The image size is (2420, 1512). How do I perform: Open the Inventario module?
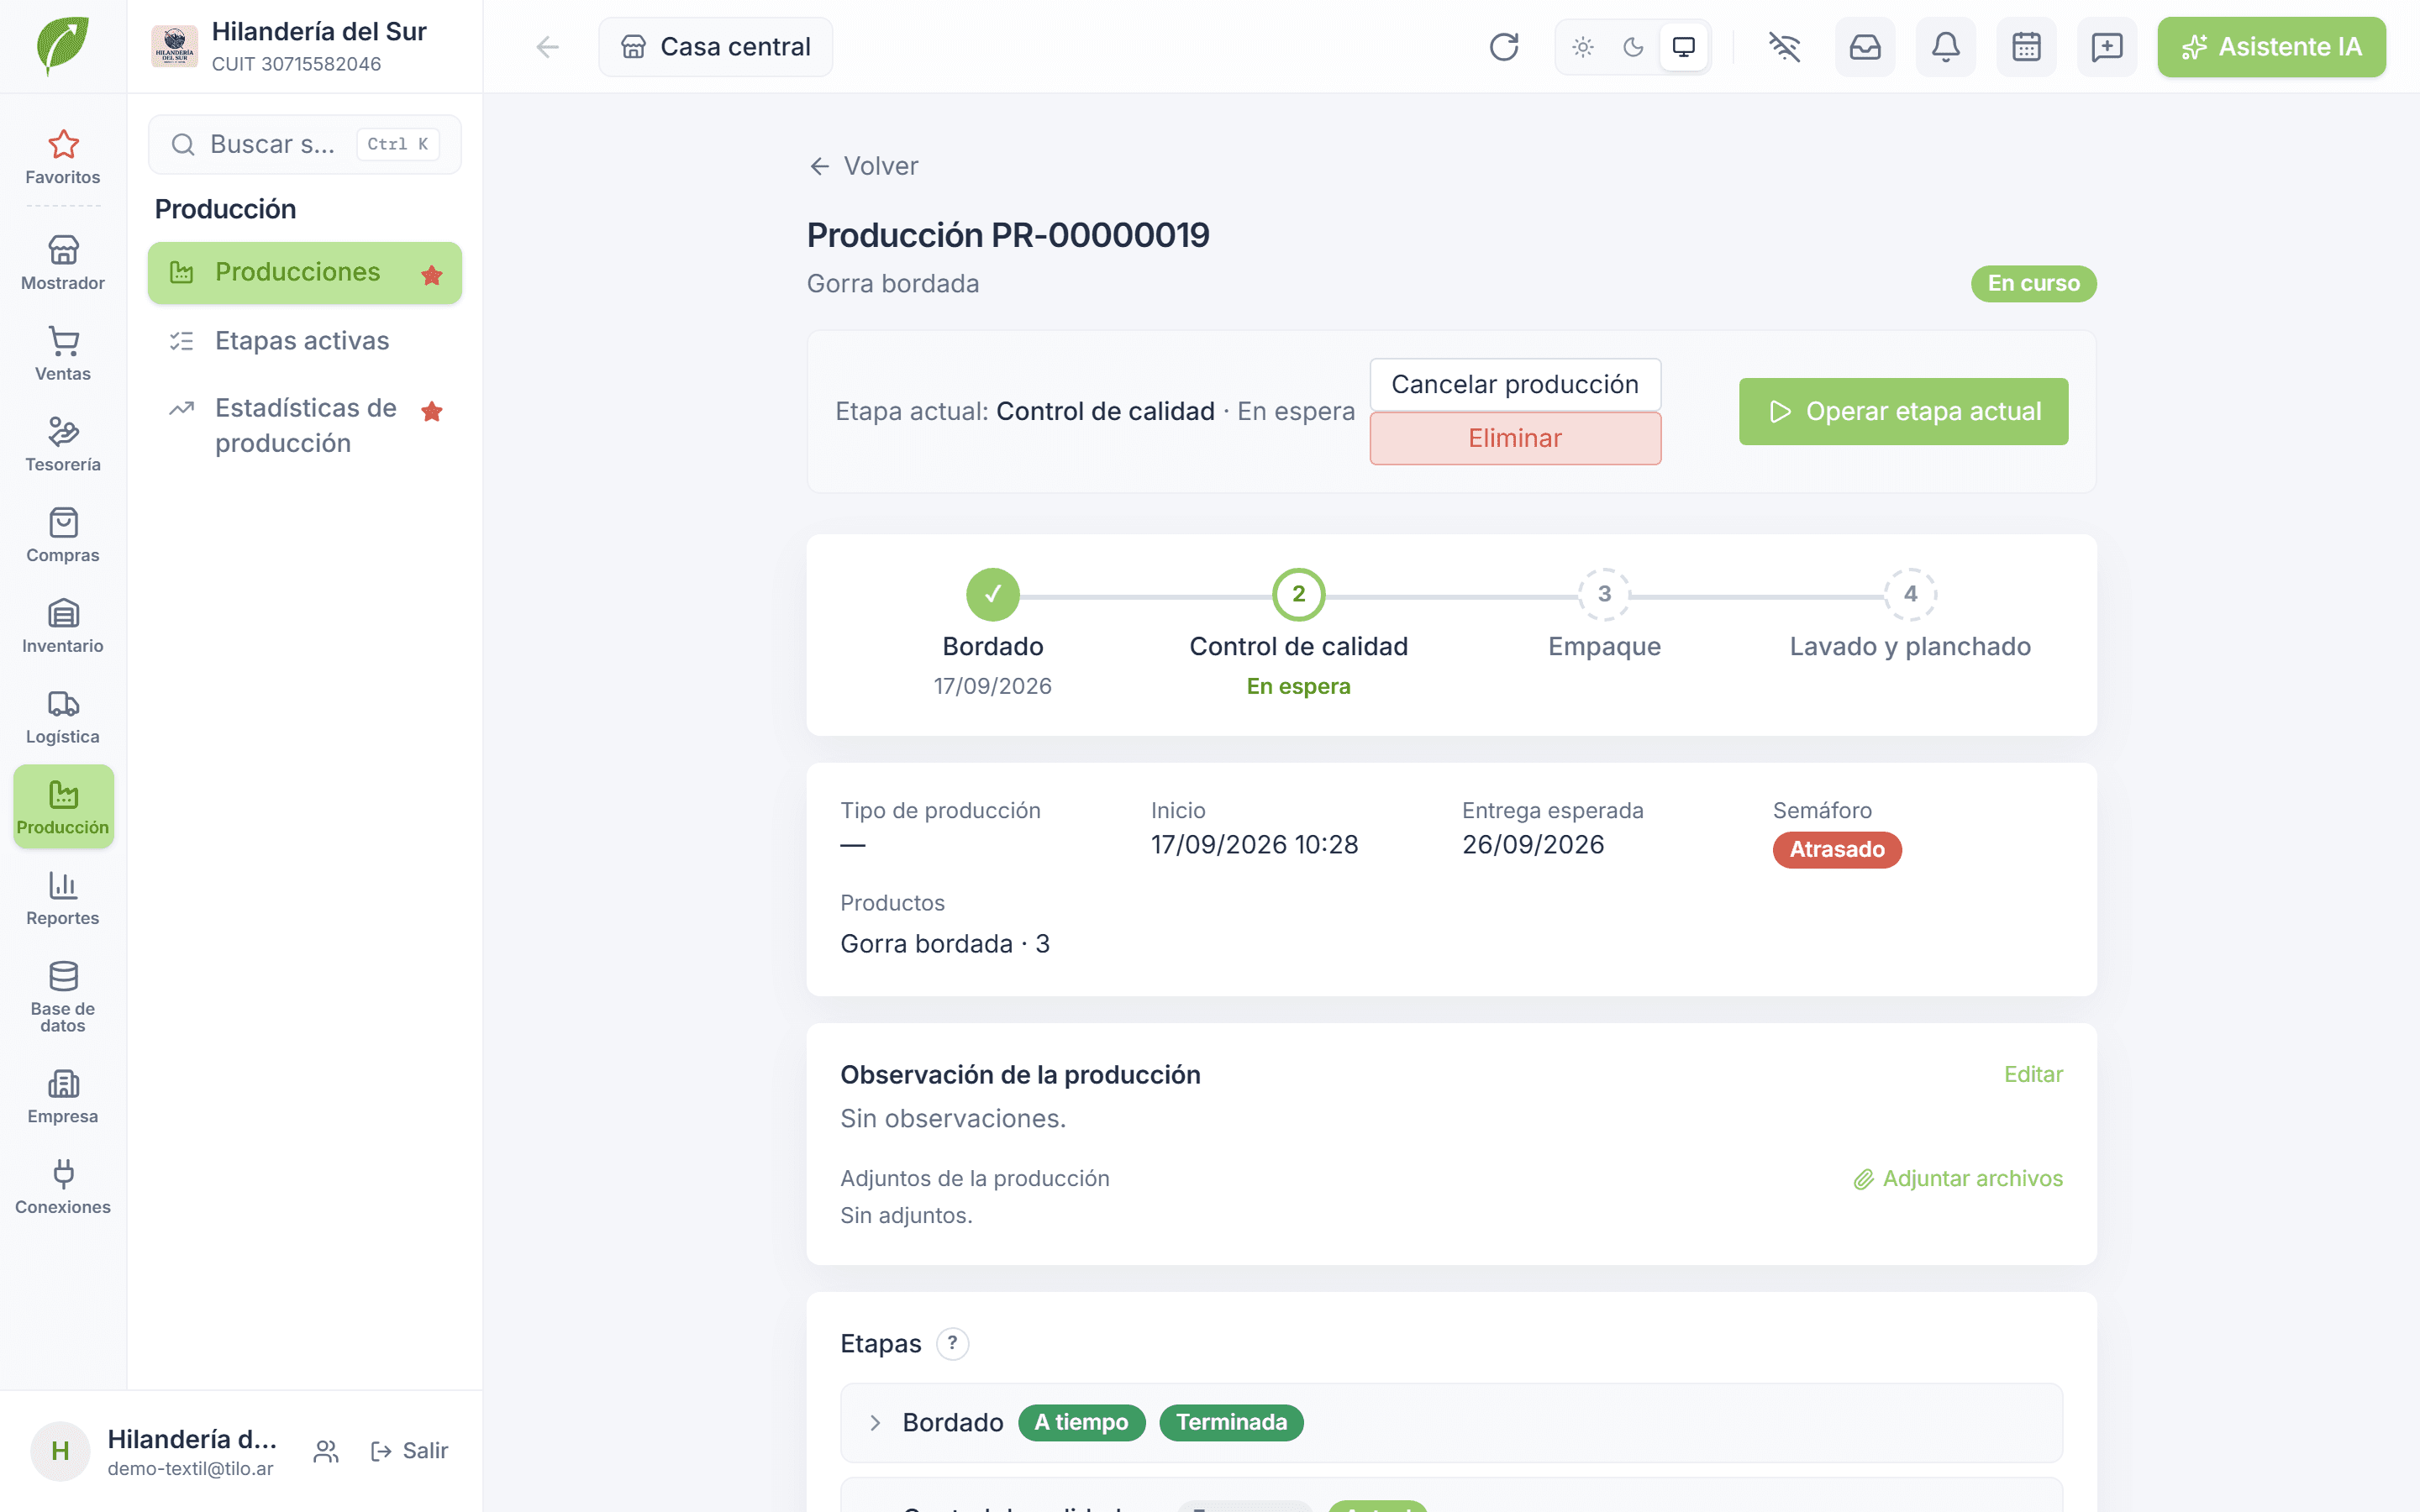(63, 626)
